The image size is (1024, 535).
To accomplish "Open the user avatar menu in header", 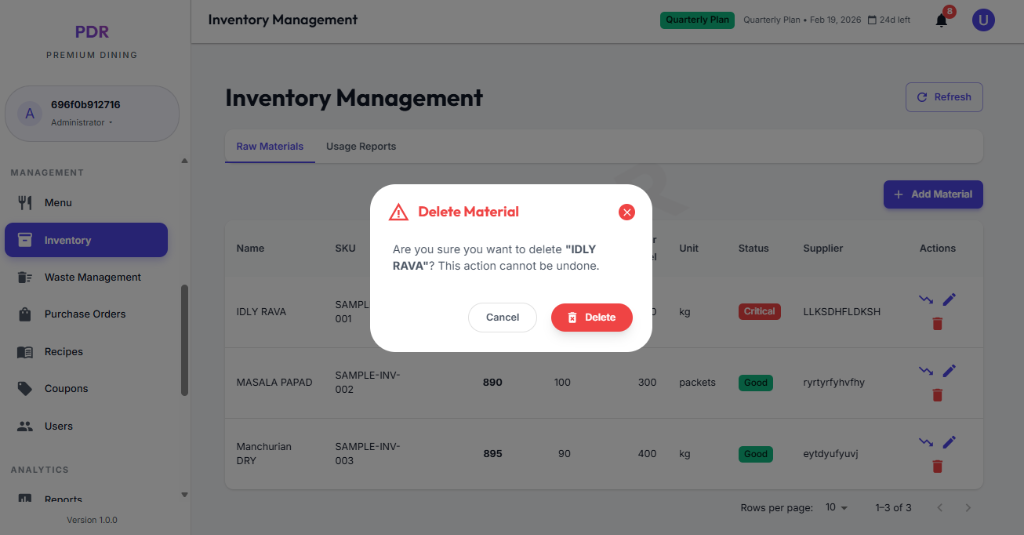I will [x=983, y=20].
